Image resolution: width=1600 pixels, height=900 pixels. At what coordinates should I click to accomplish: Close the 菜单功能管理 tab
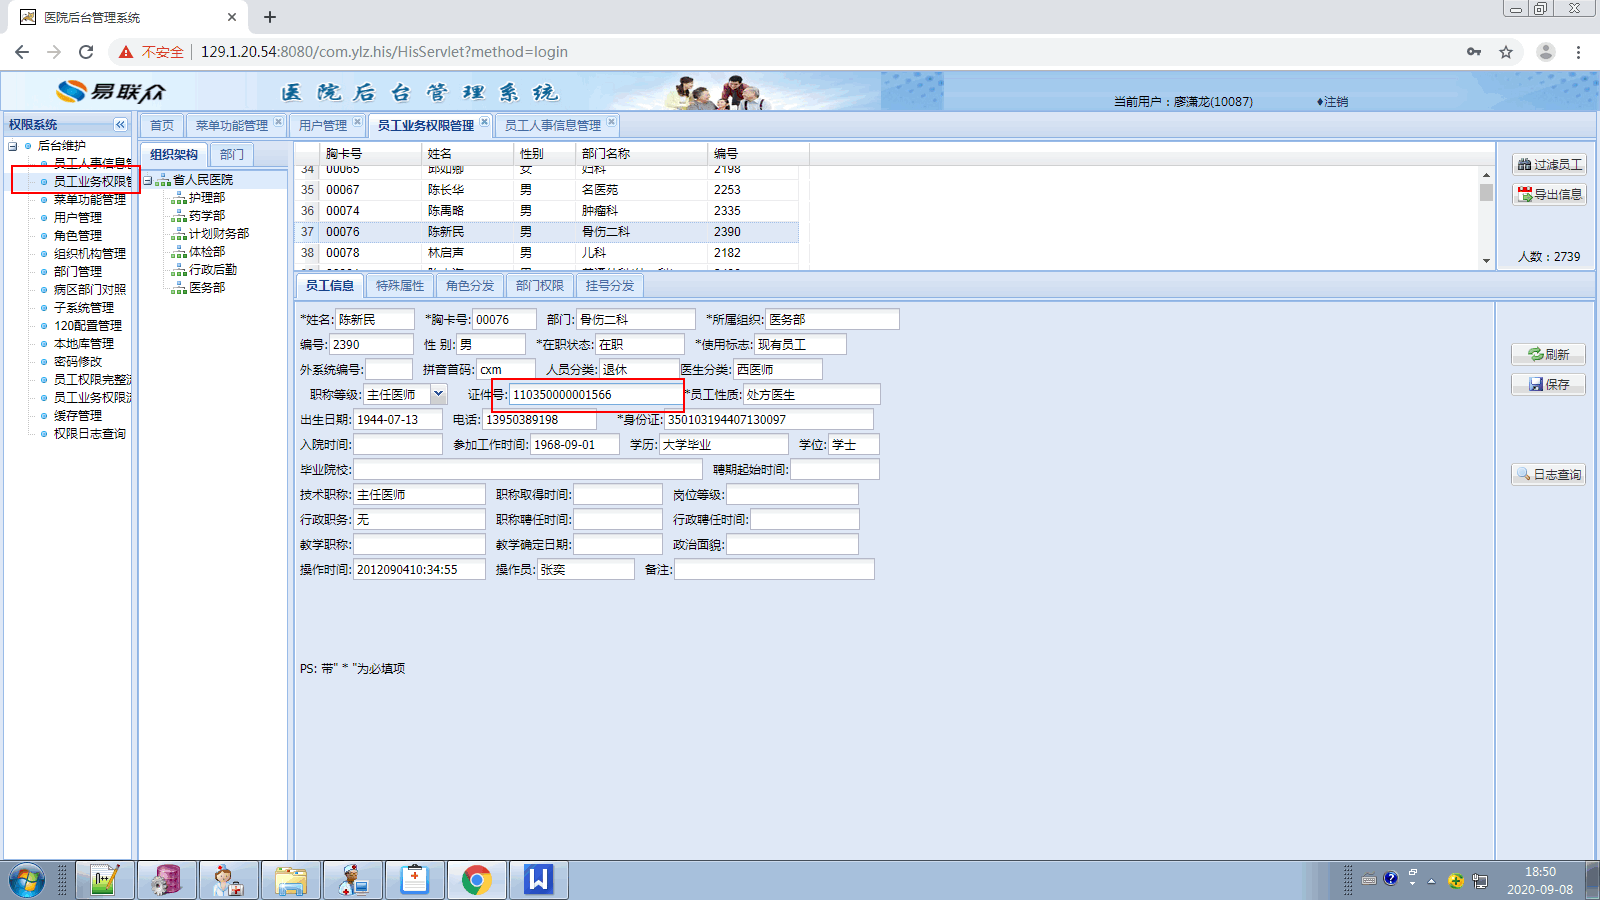pos(278,122)
